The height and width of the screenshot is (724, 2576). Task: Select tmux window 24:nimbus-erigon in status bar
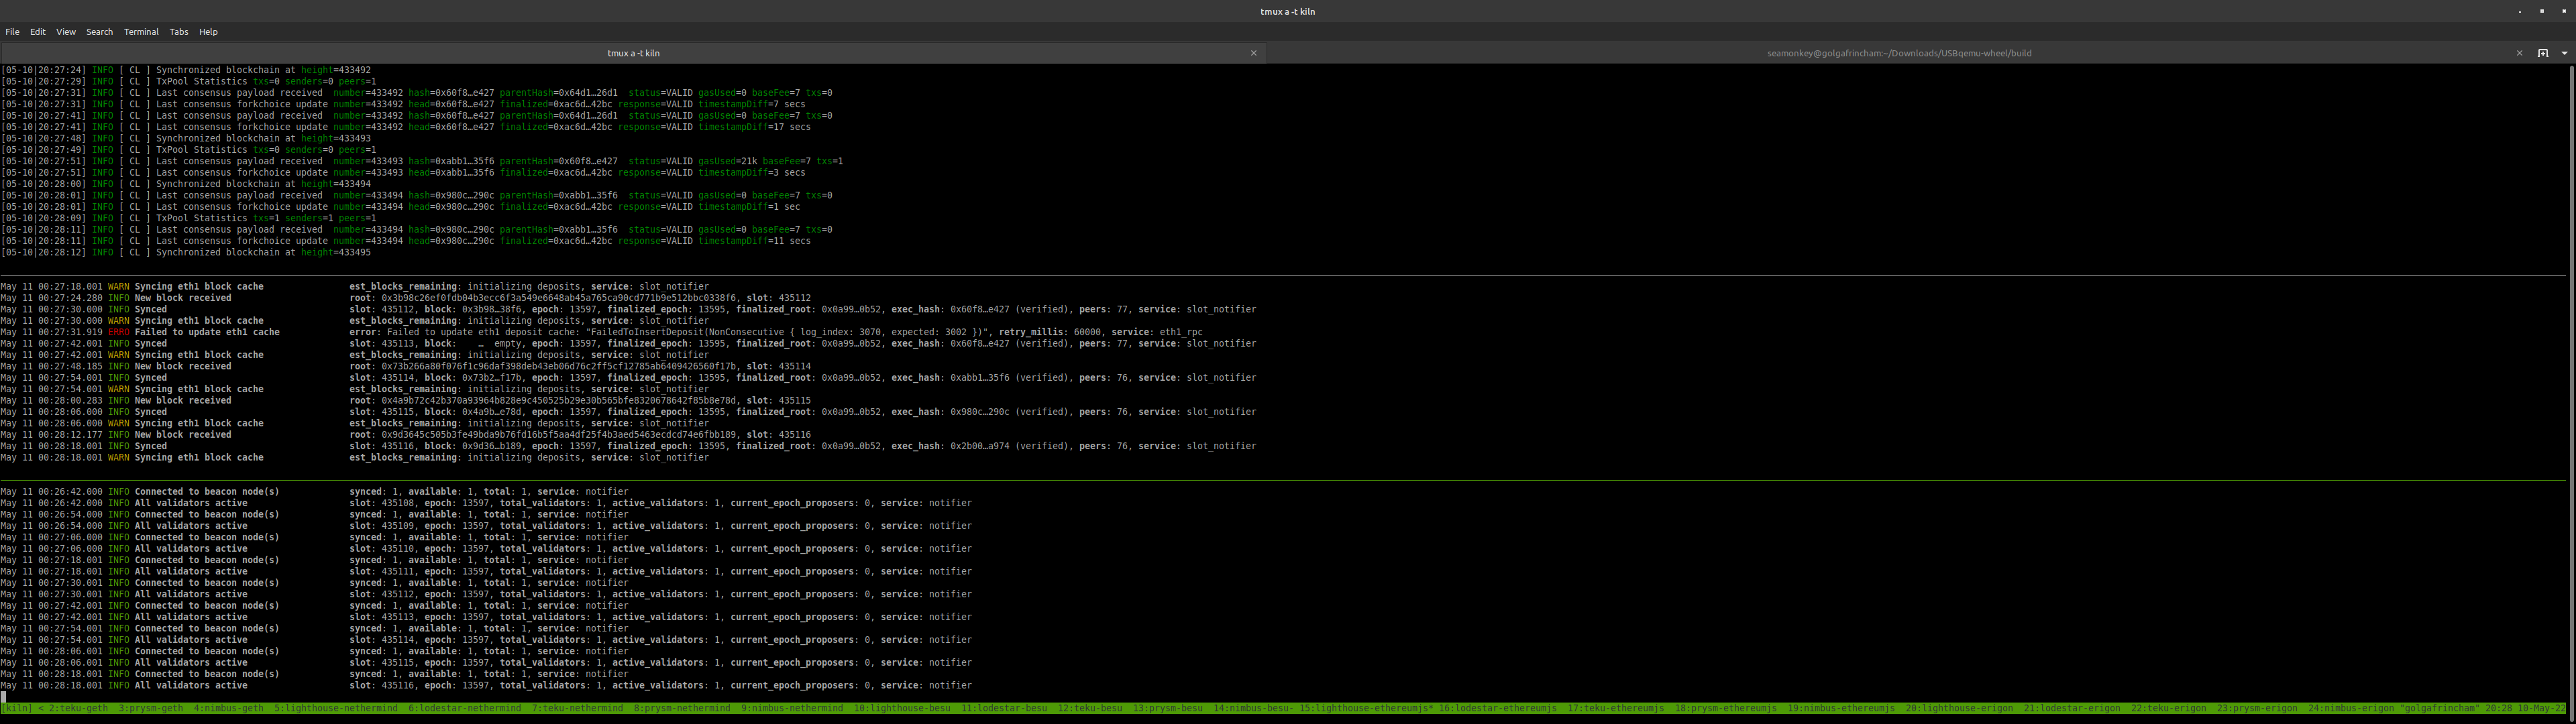click(2351, 708)
